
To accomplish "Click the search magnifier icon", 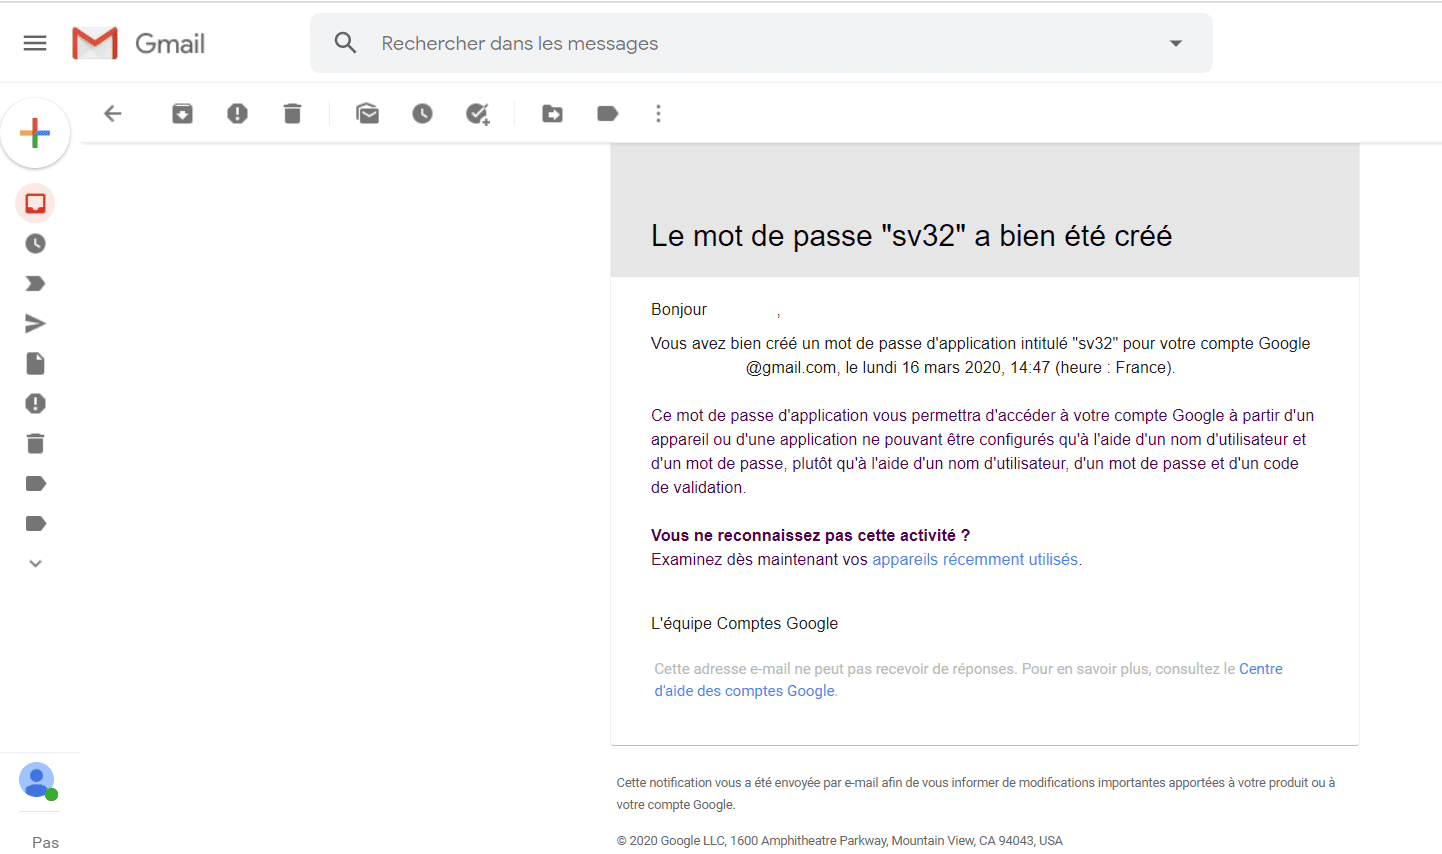I will [345, 43].
